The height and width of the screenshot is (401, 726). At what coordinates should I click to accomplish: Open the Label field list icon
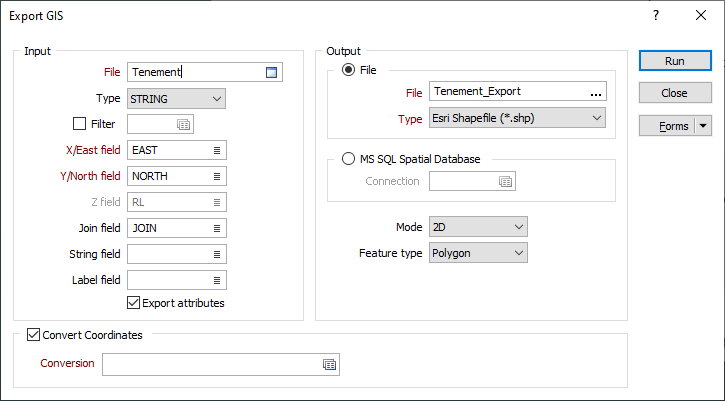pos(217,280)
